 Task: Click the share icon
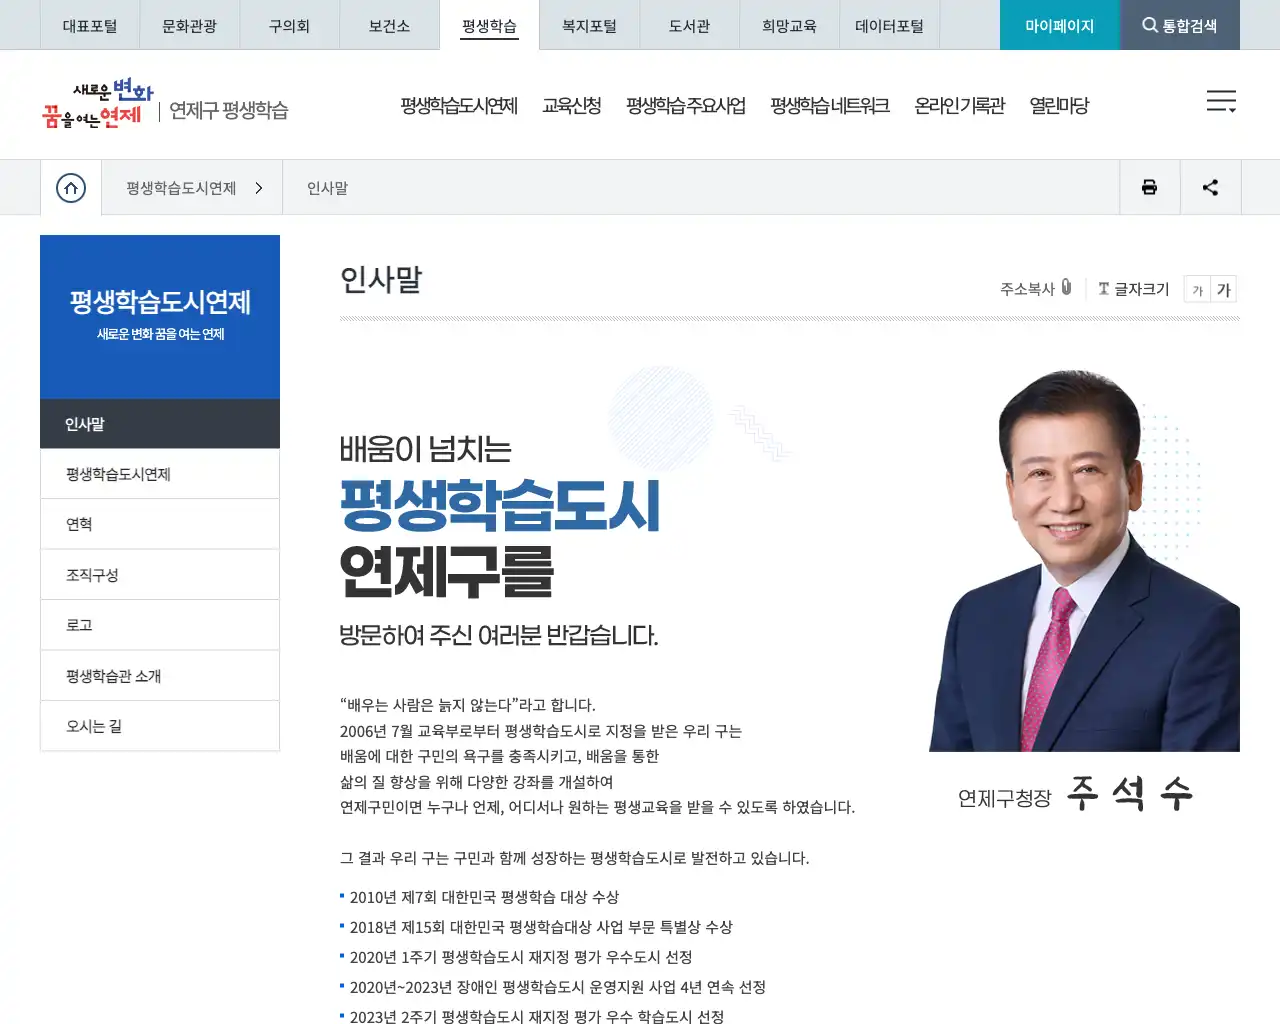click(x=1210, y=187)
